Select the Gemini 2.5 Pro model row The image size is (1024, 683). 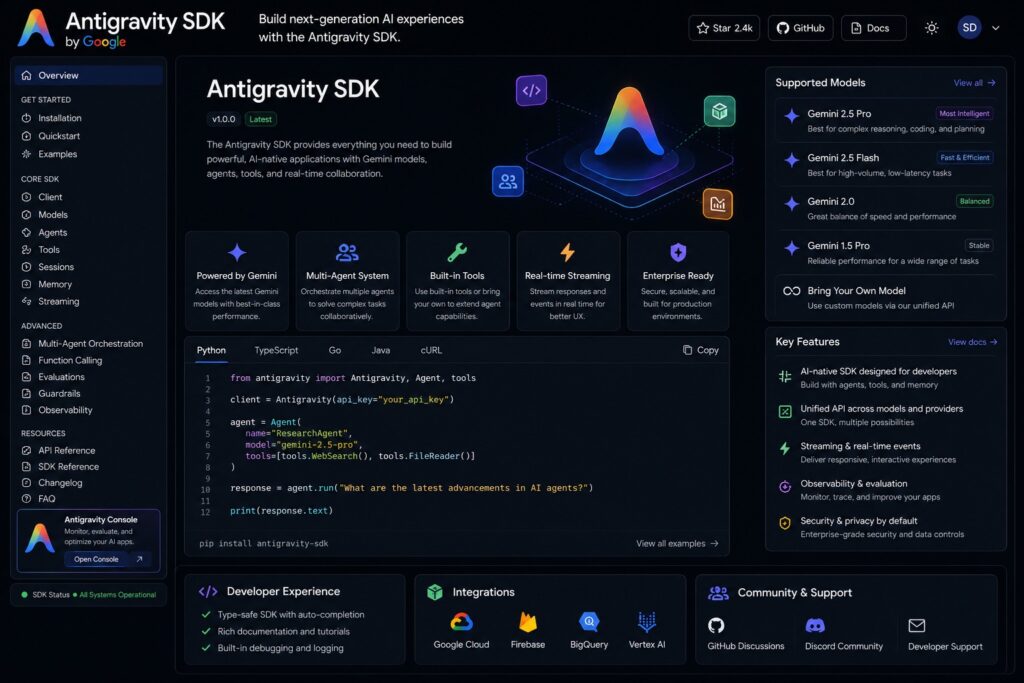tap(886, 120)
